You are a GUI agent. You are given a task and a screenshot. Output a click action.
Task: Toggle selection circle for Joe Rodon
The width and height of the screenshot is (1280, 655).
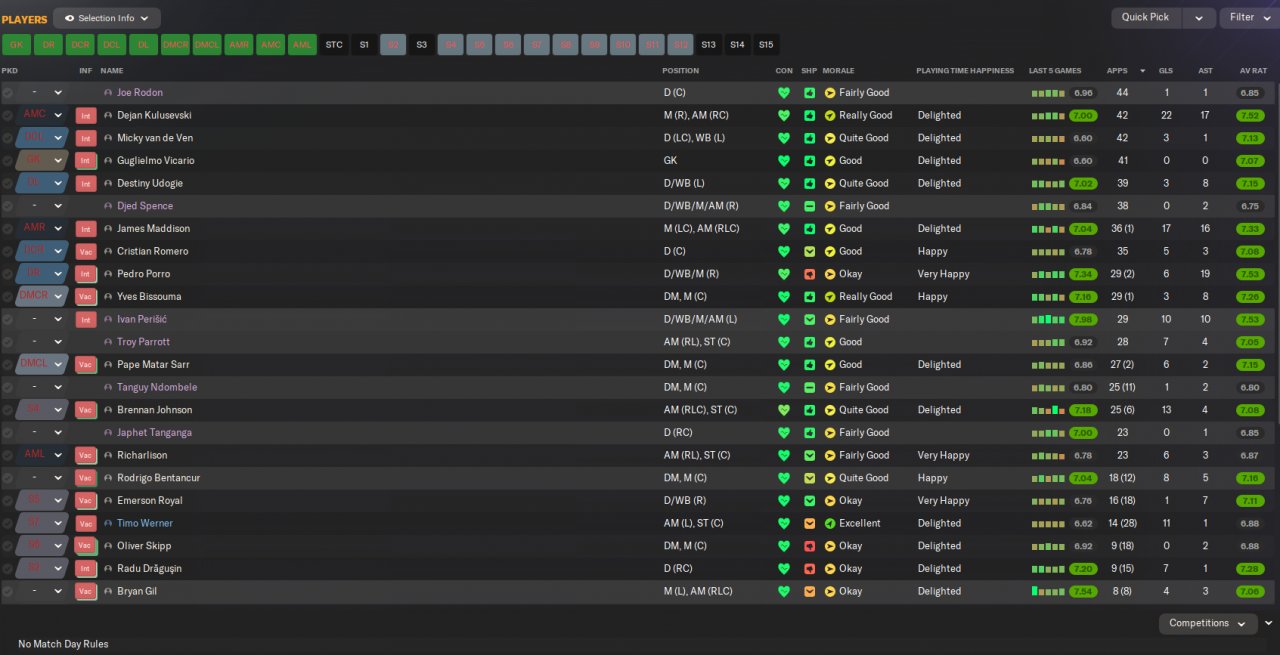coord(7,93)
